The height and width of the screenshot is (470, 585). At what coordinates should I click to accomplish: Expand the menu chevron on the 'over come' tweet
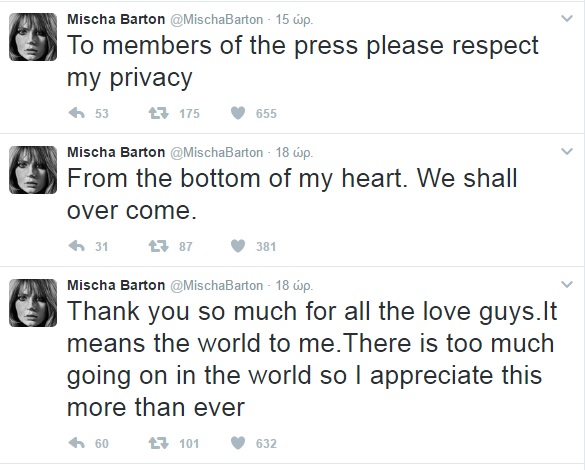click(567, 151)
